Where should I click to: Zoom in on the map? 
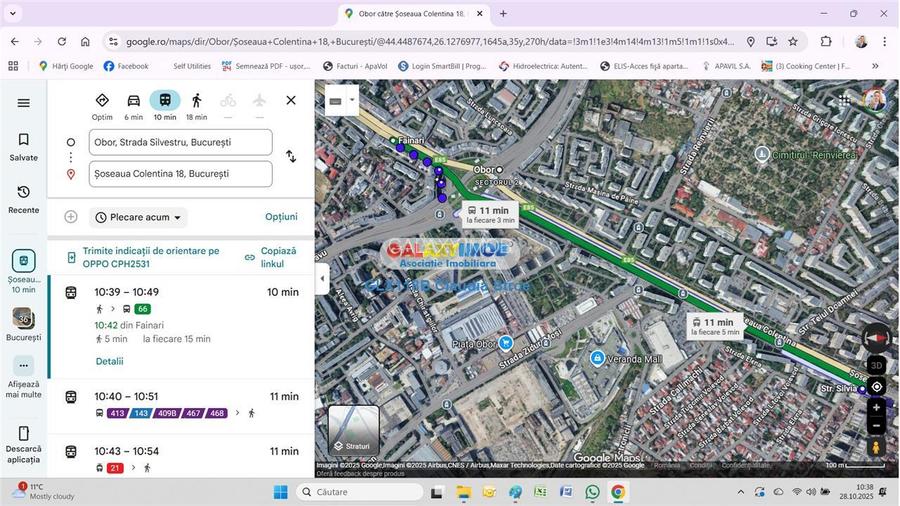coord(876,408)
